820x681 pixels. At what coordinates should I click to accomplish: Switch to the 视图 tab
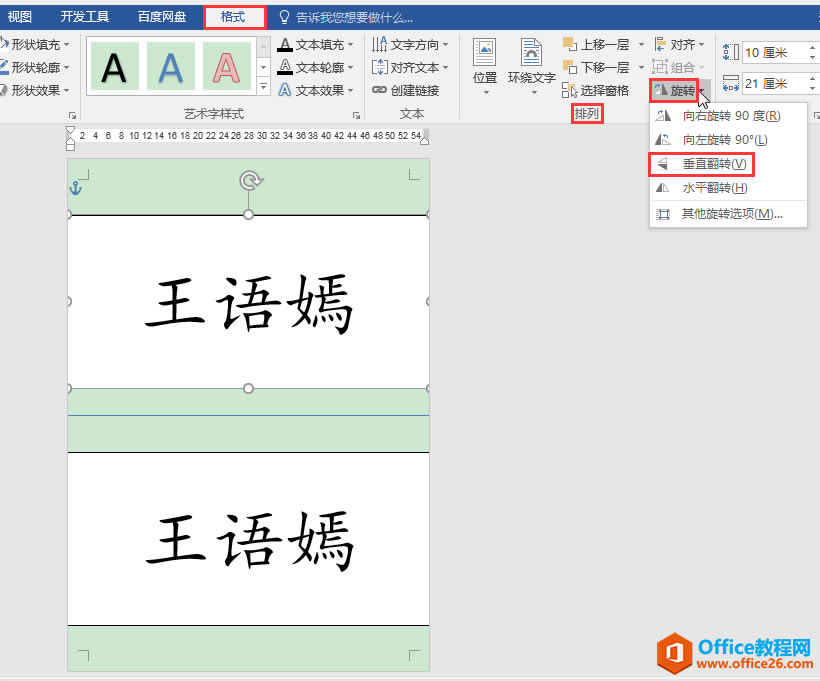[19, 17]
